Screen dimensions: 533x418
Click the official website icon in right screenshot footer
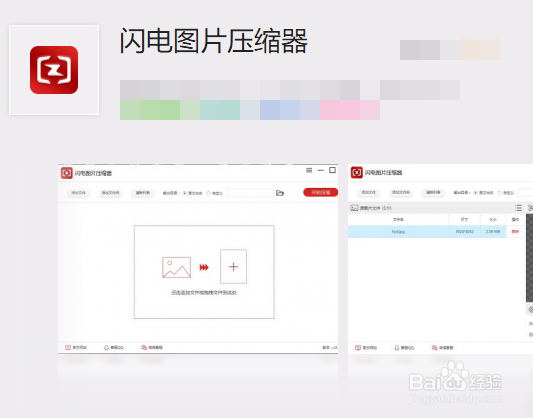tap(358, 348)
